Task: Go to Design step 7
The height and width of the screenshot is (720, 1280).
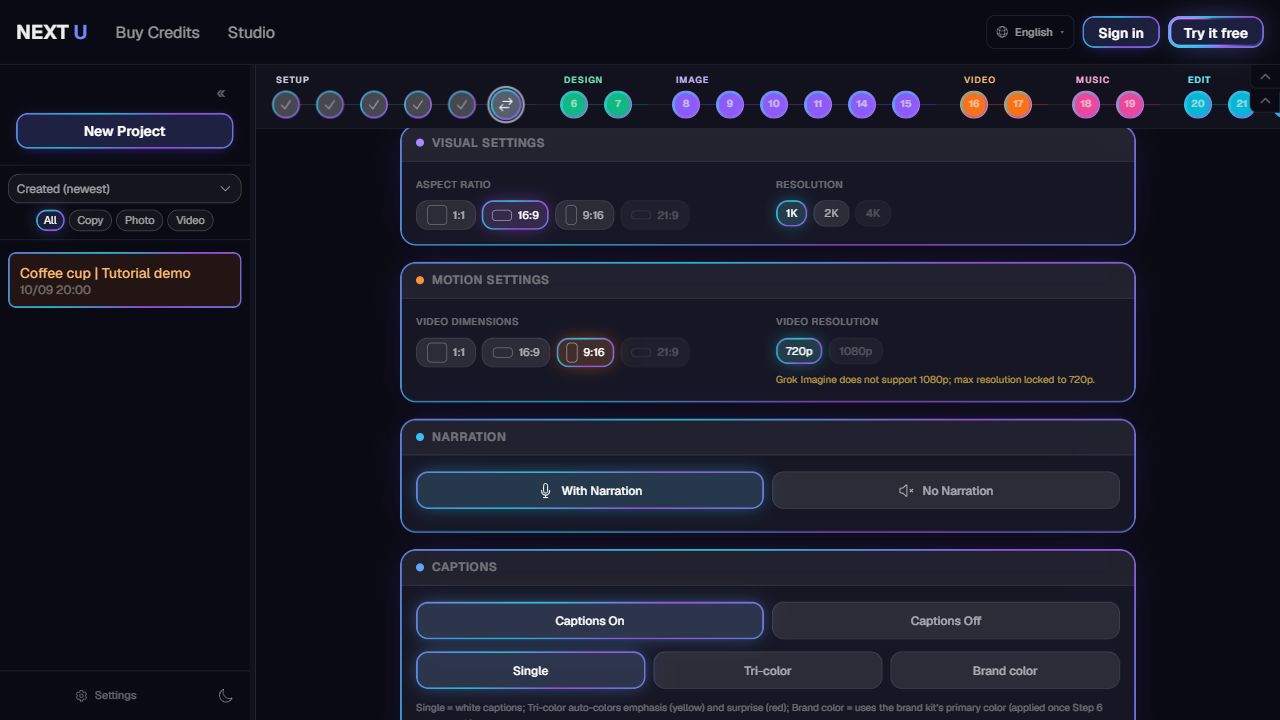Action: 618,104
